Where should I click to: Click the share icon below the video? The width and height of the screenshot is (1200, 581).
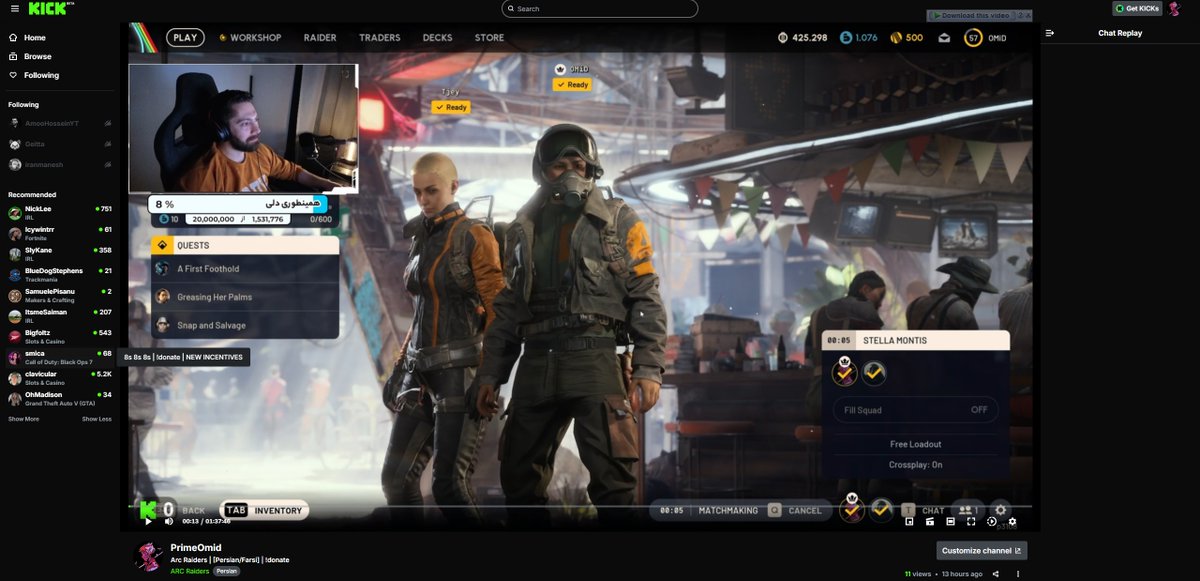[994, 574]
